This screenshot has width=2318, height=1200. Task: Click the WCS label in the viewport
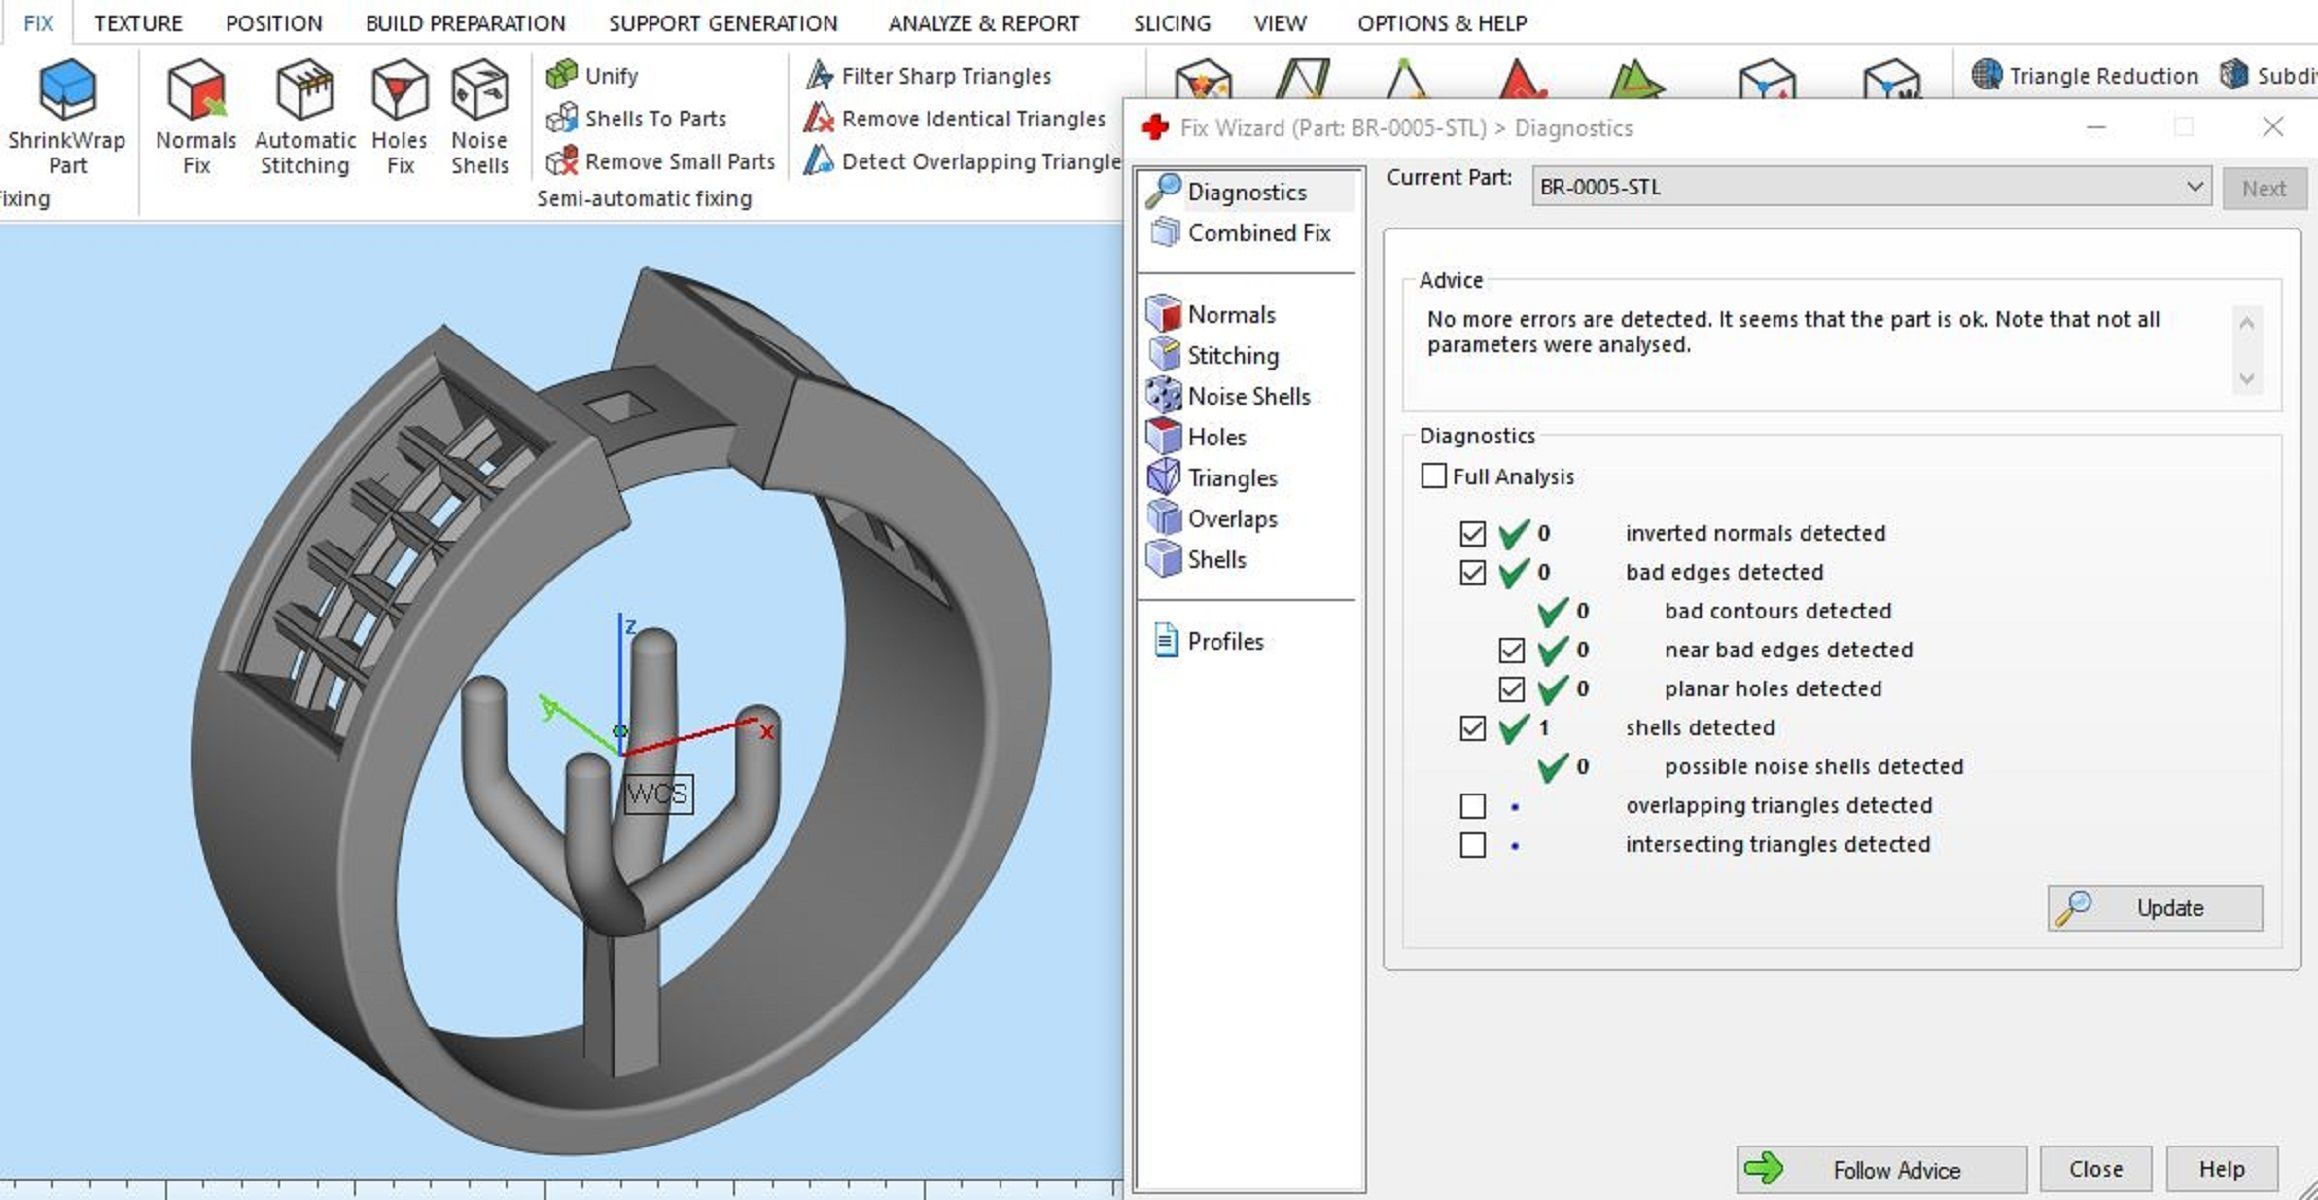(657, 794)
